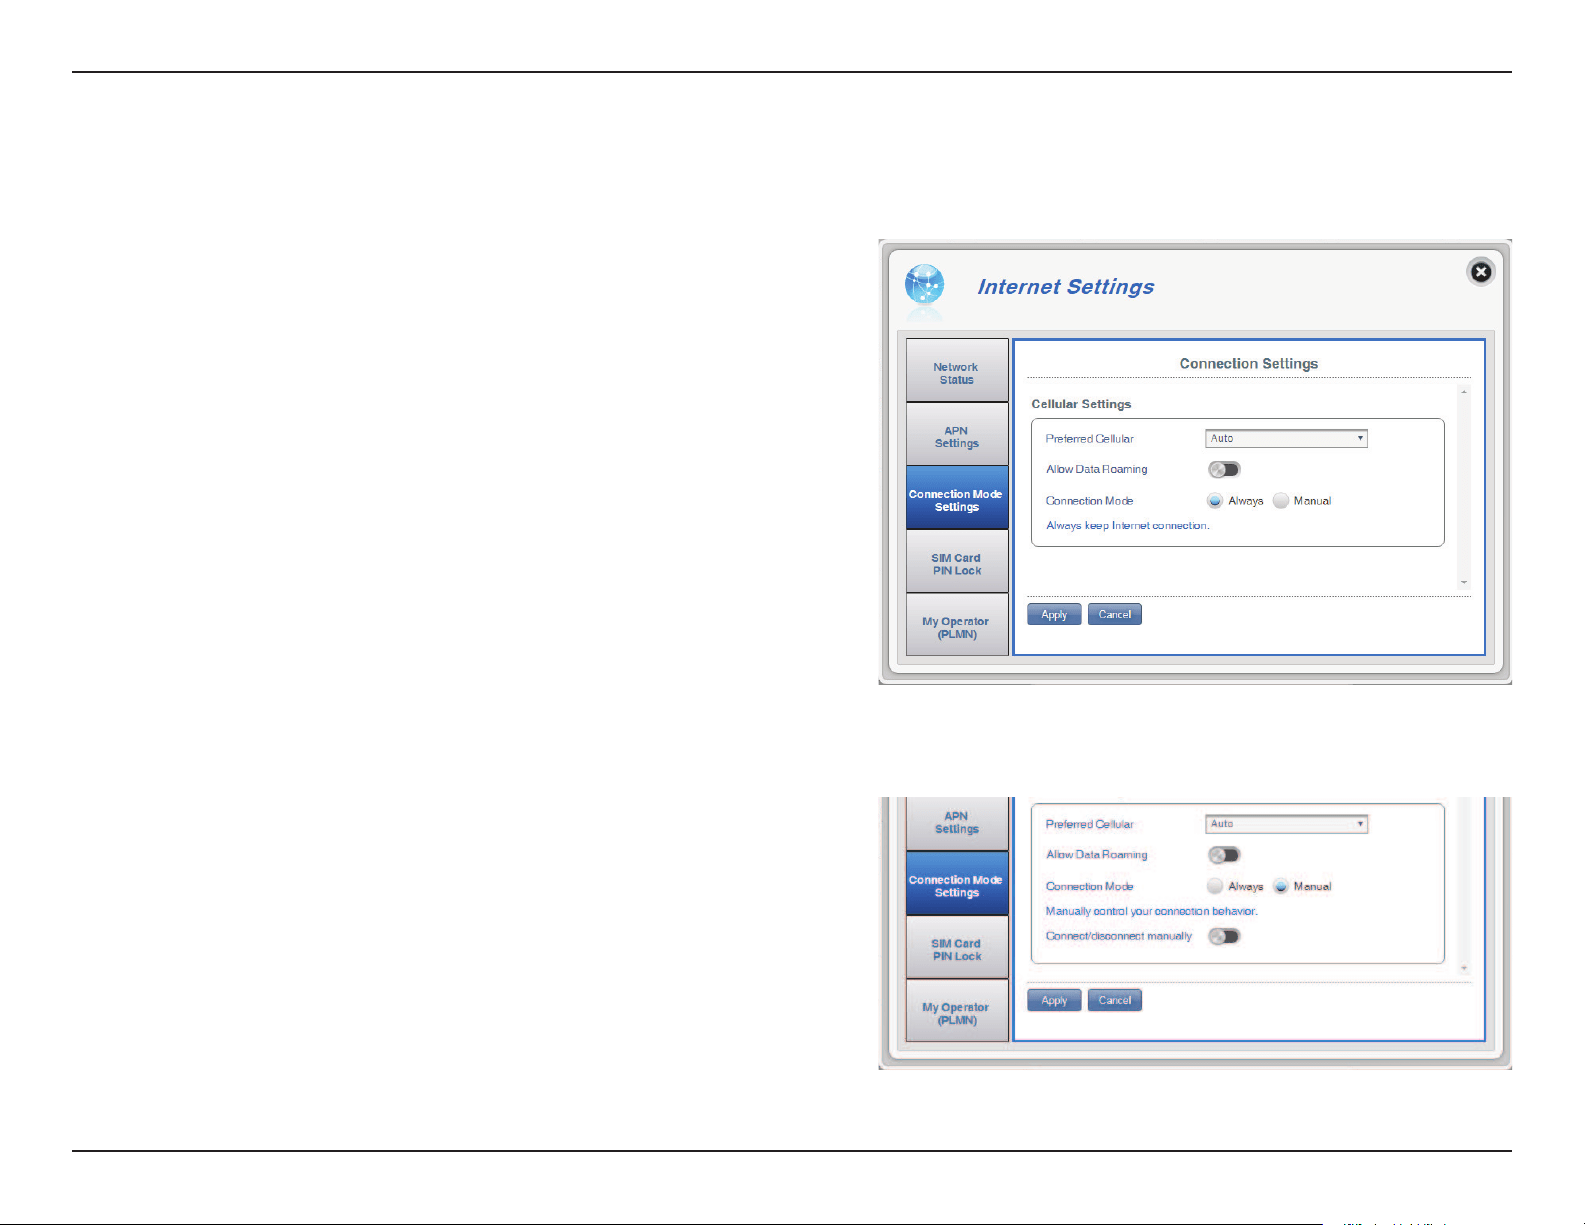Toggle Allow Data Roaming in the upper dialog
The image size is (1585, 1225).
[x=1224, y=470]
